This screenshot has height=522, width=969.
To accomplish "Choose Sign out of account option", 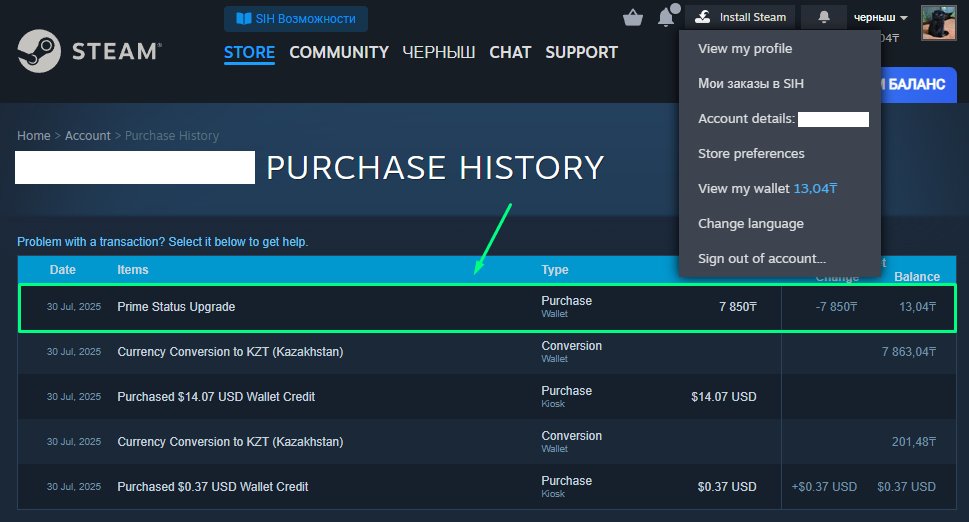I will point(761,259).
